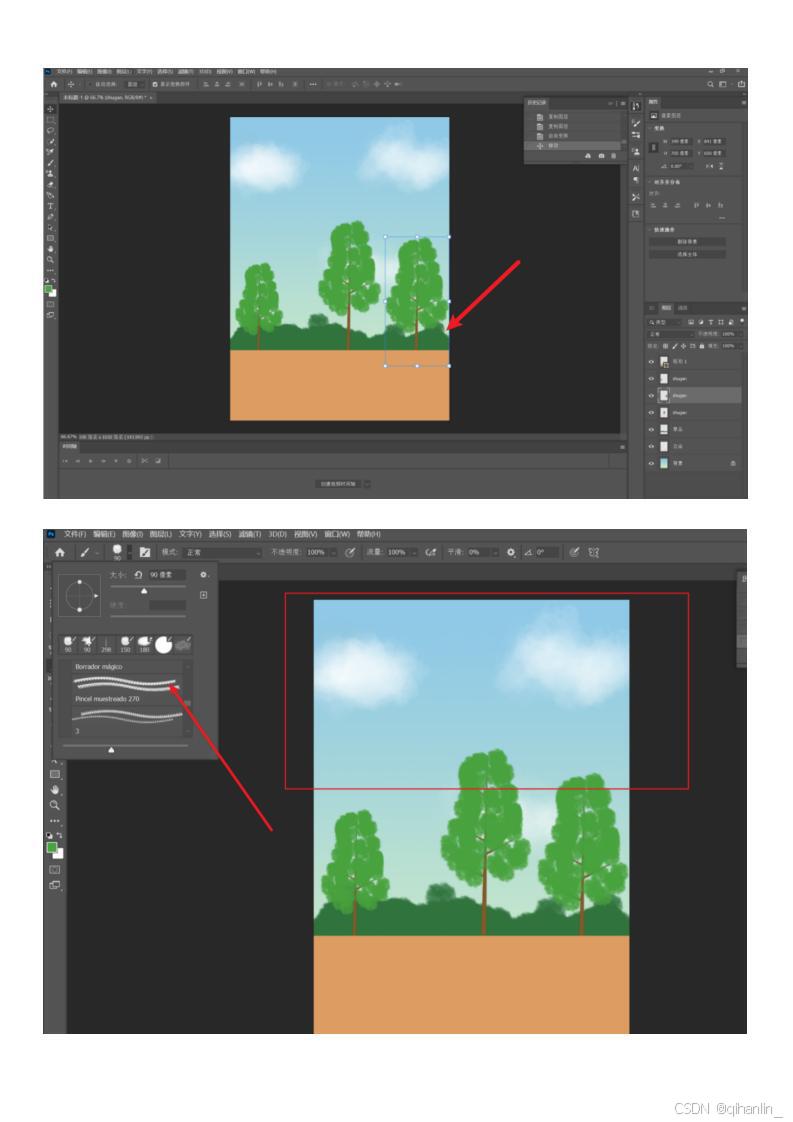Open the 模式 blend mode dropdown showing 正常

(222, 552)
